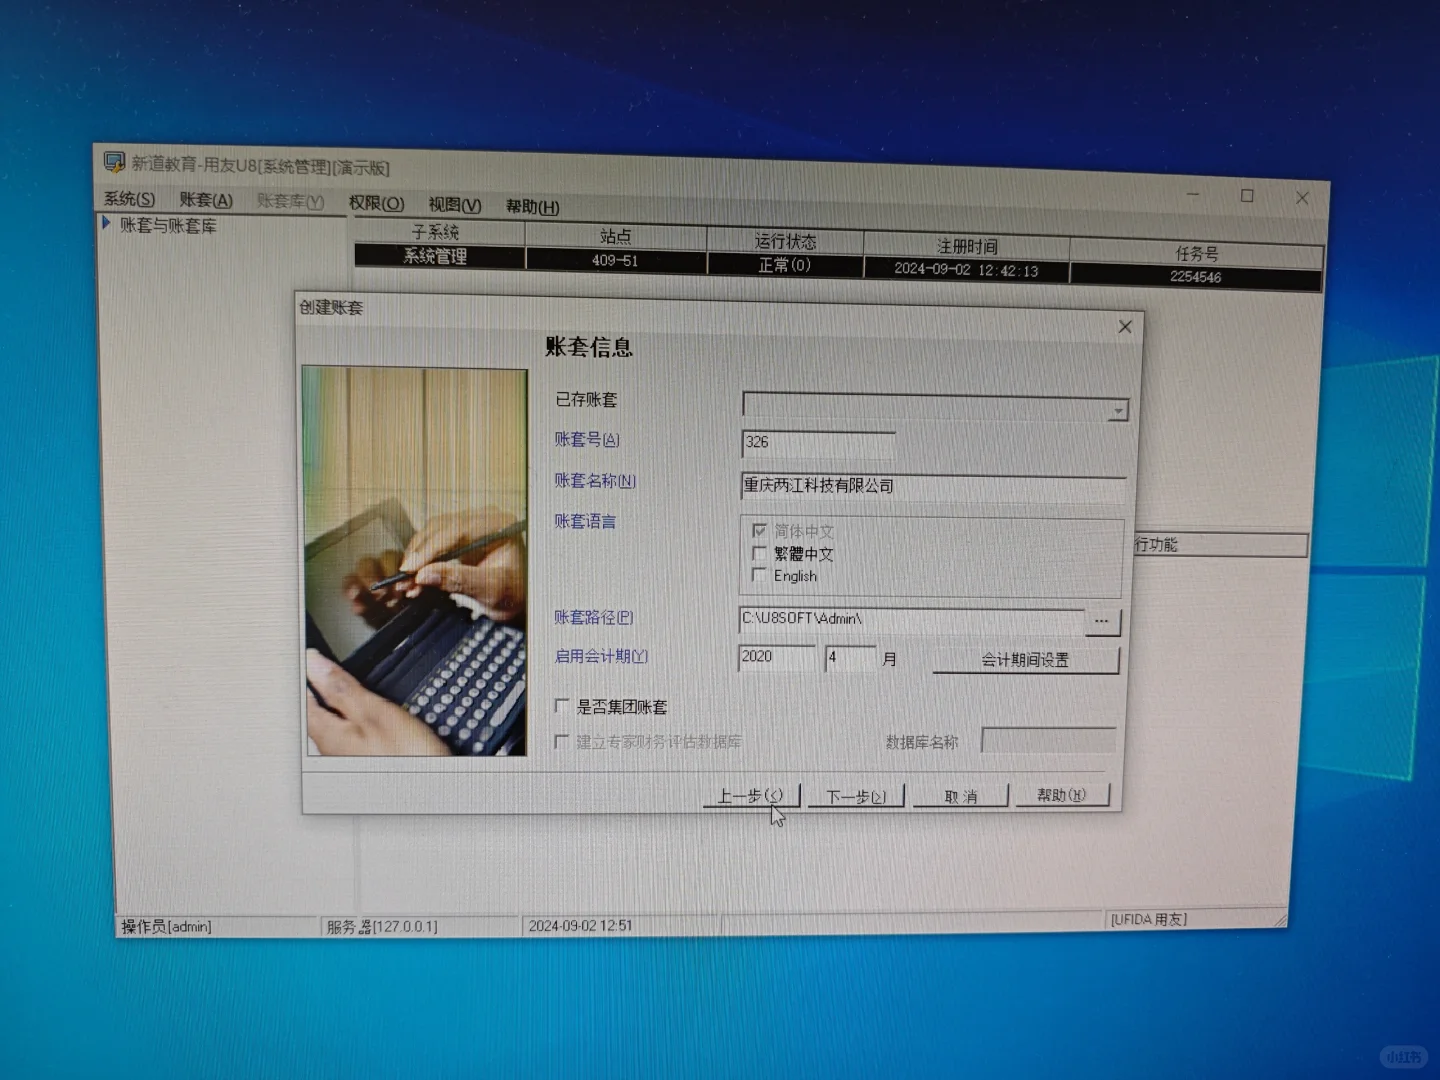Screen dimensions: 1440x1080
Task: Open the 视图(V) menu
Action: tap(454, 205)
